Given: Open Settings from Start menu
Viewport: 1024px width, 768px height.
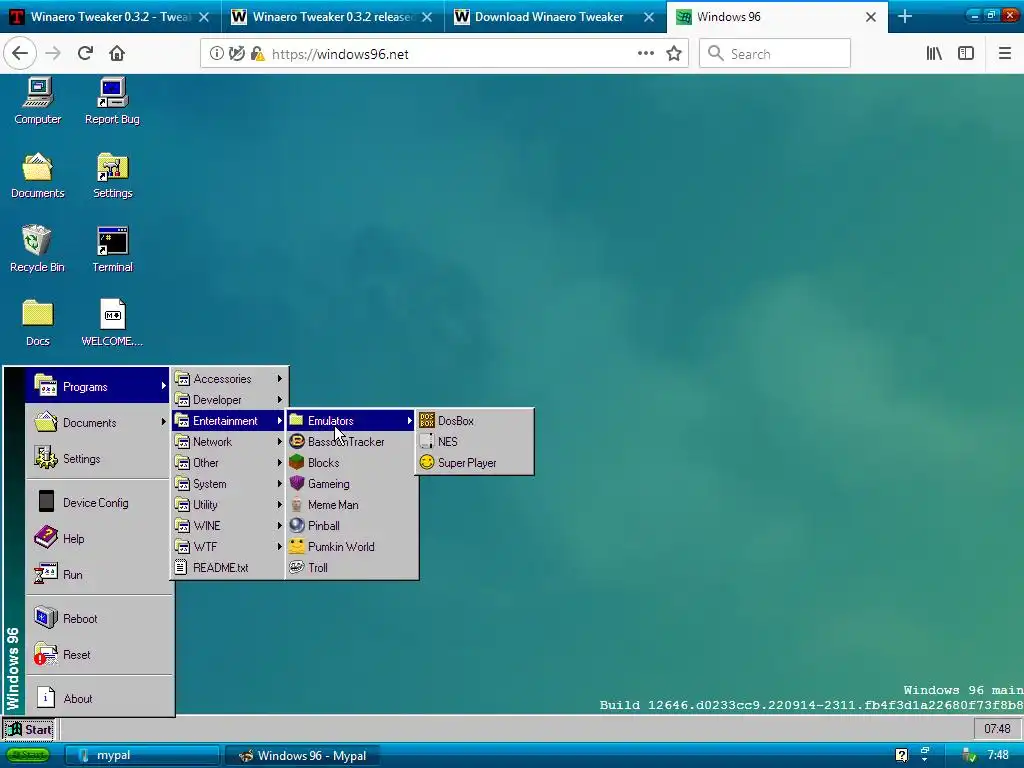Looking at the screenshot, I should (x=99, y=458).
